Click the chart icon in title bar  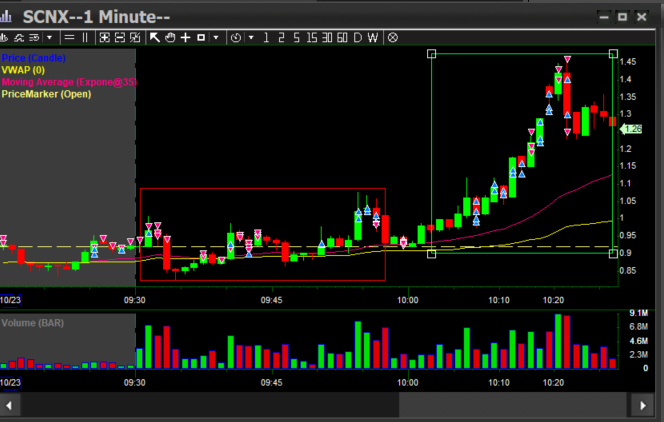tap(6, 17)
